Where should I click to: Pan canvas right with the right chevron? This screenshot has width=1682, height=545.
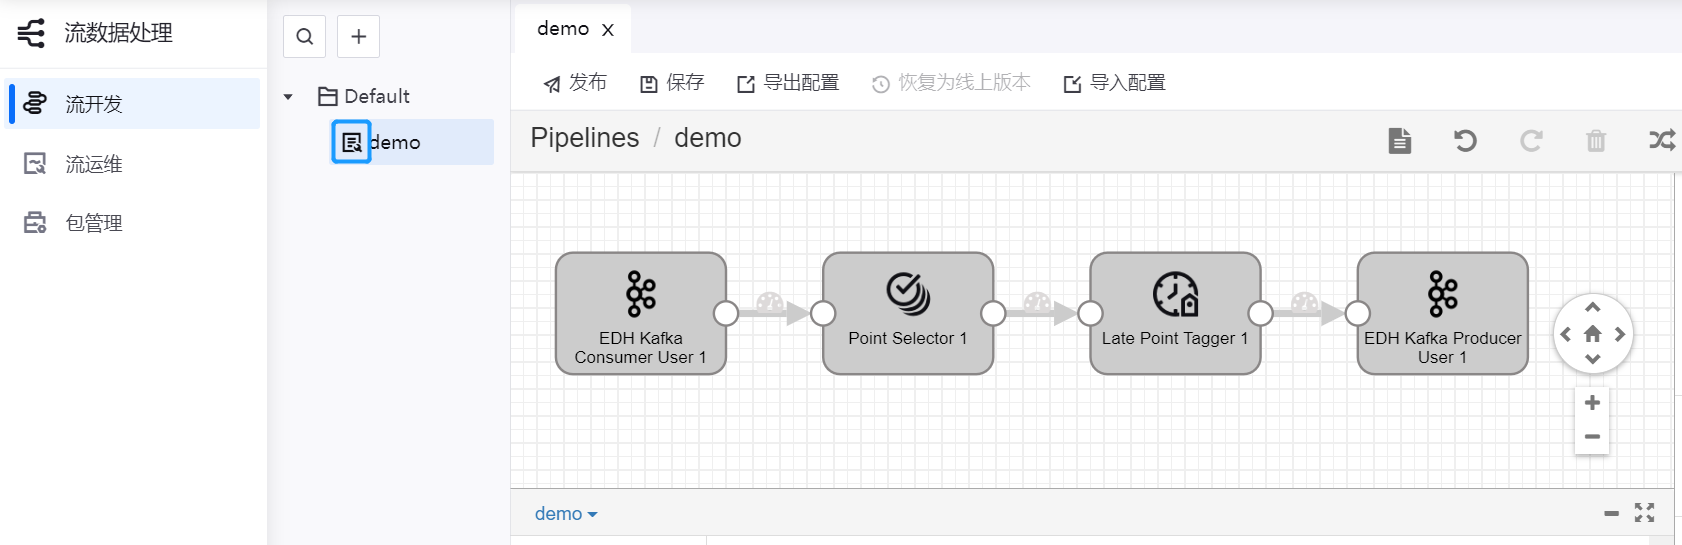point(1620,334)
